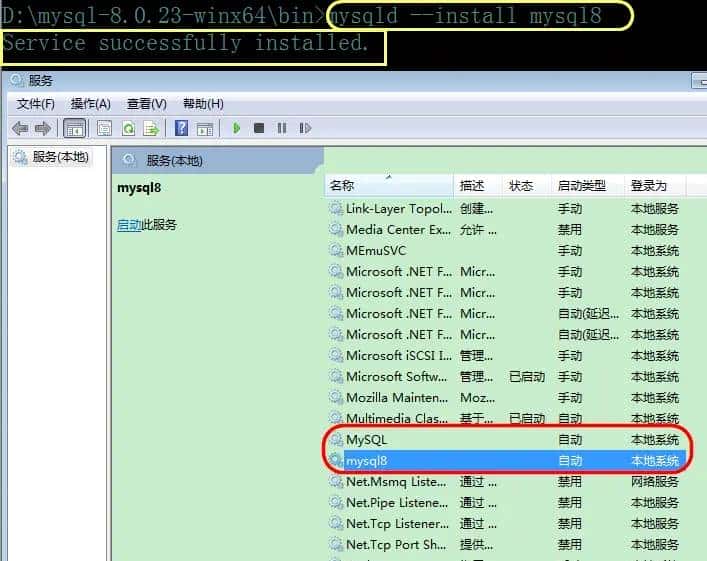Select the Net.Tcp Port Sh... service row
Viewport: 707px width, 561px height.
(x=505, y=545)
